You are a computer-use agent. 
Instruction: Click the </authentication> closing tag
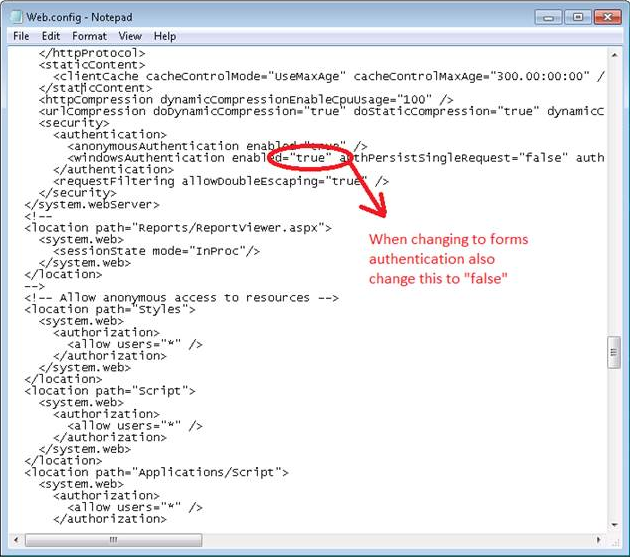pos(113,170)
